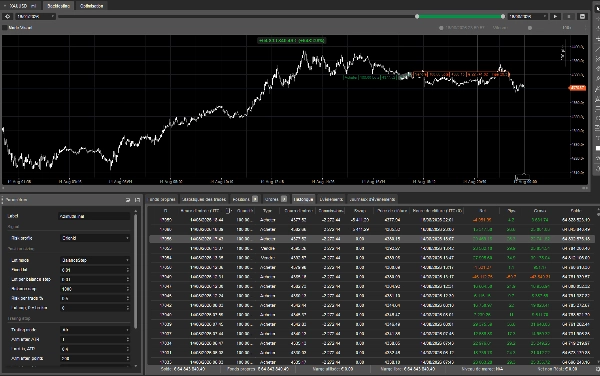Image resolution: width=600 pixels, height=376 pixels.
Task: Open the Statistiques des trades tab
Action: 204,199
